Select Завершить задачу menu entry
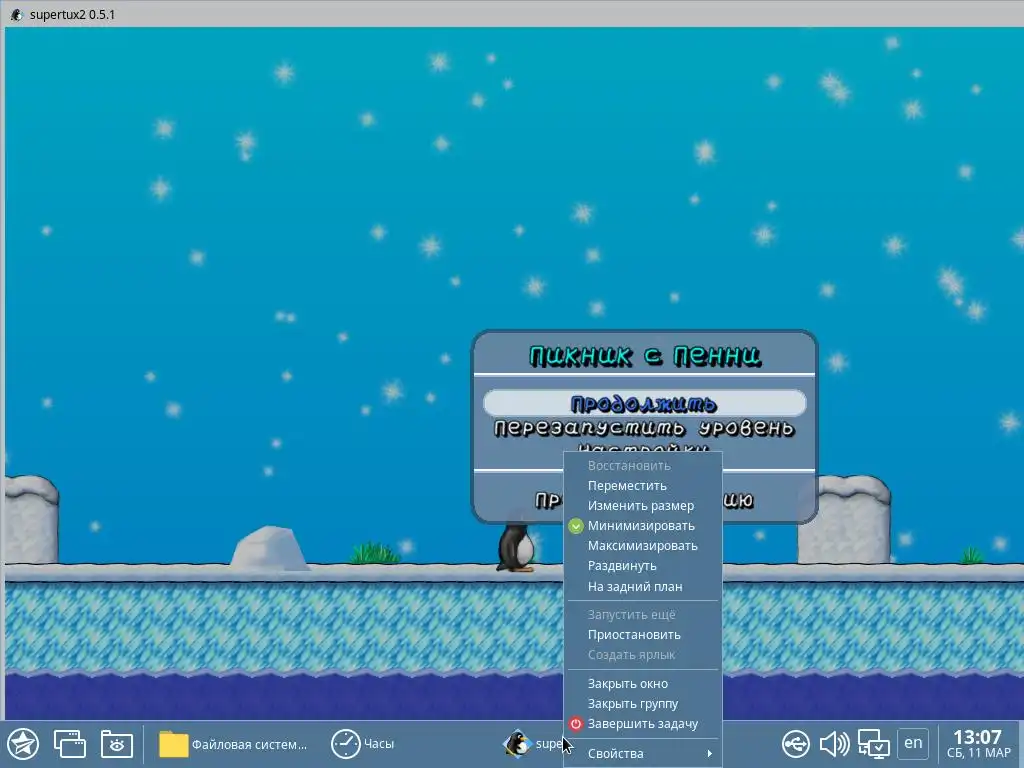 tap(643, 724)
